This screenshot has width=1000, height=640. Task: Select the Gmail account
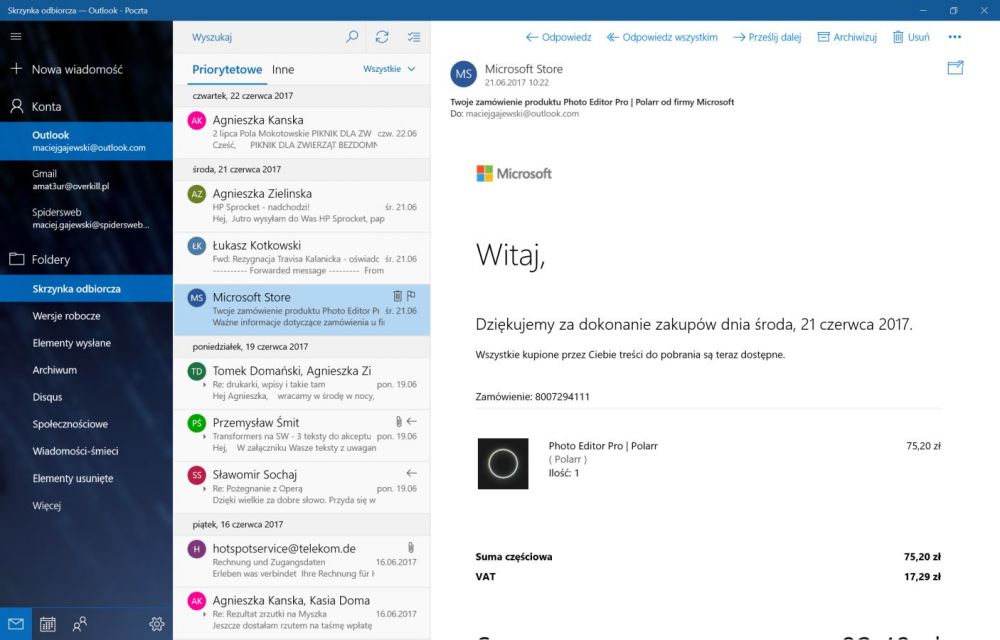click(x=86, y=180)
